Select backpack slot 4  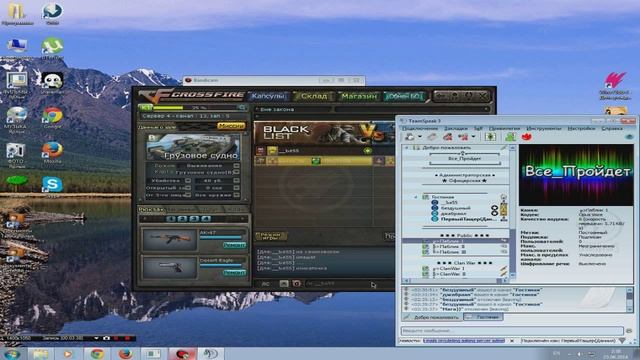(x=206, y=219)
